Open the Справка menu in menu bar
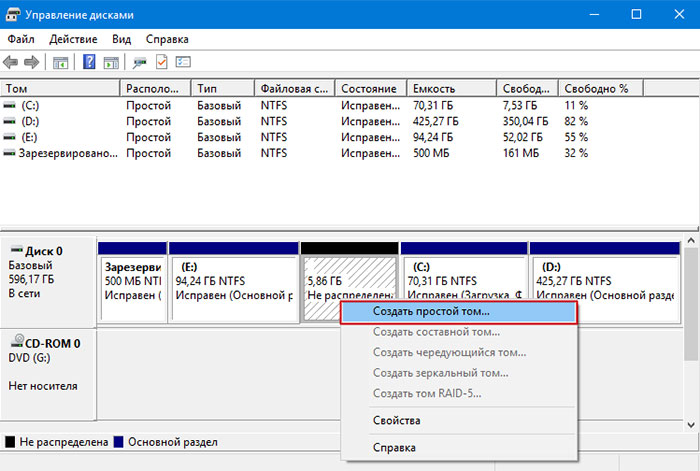Viewport: 700px width, 471px height. point(167,39)
